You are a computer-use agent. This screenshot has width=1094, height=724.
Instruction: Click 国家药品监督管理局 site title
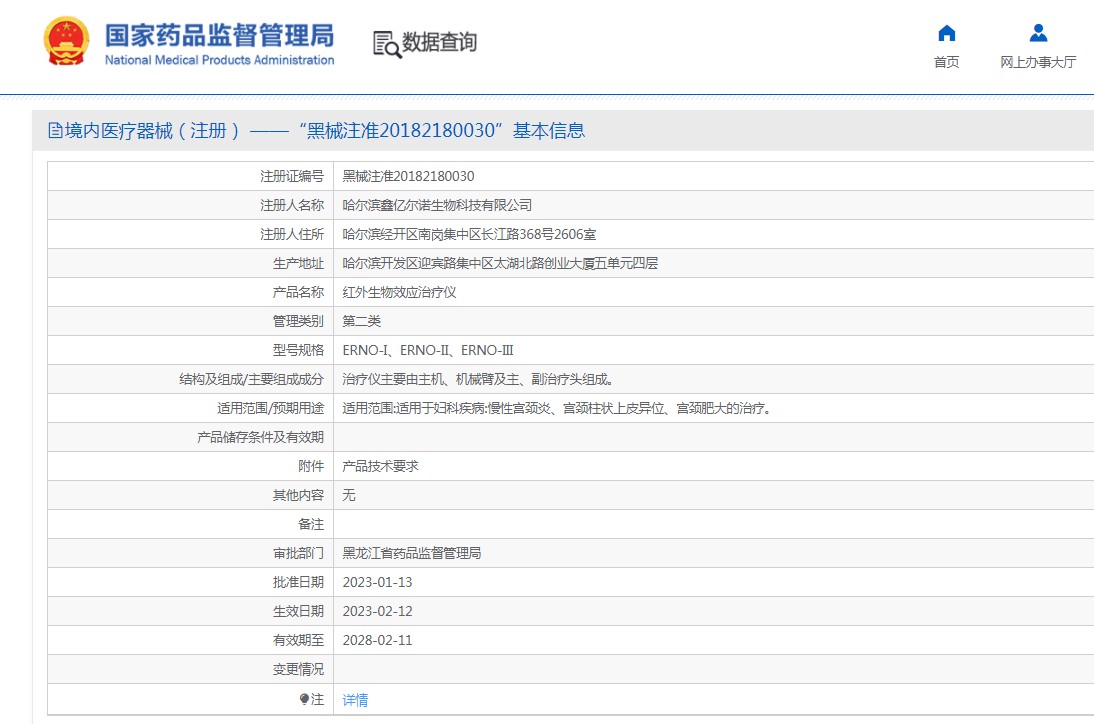(x=220, y=36)
